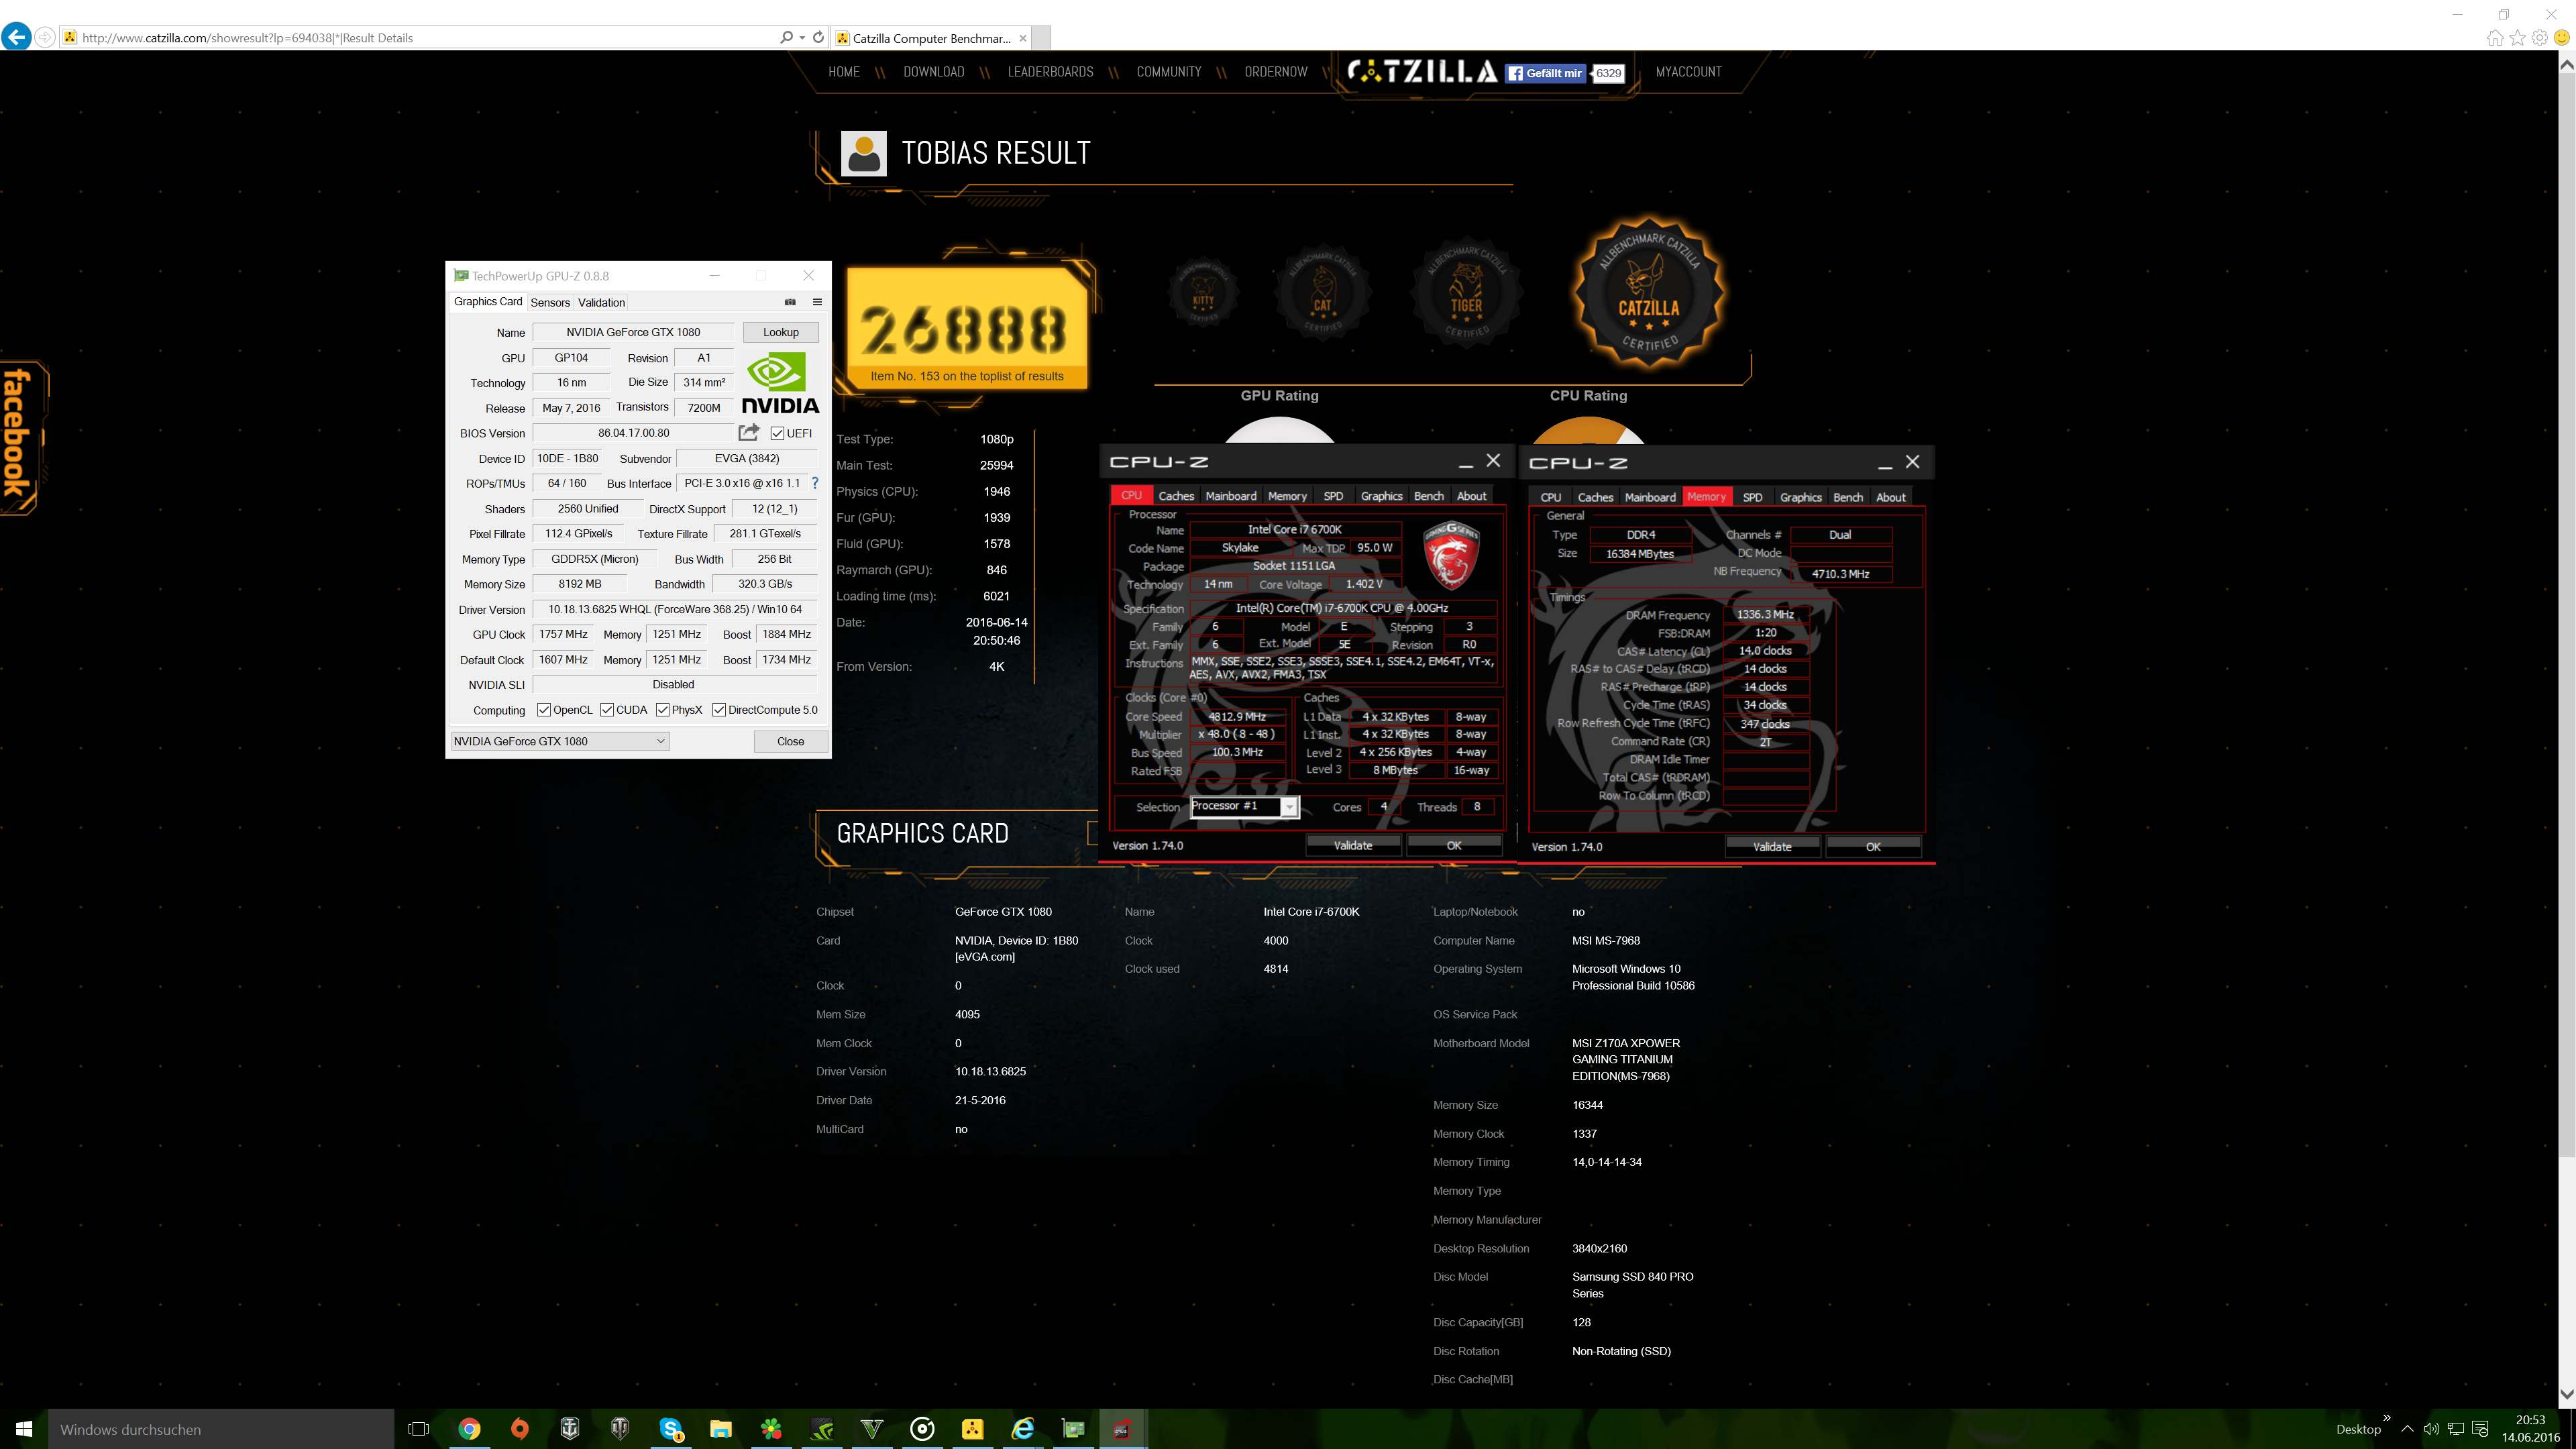Click the ORDERNOW navigation link

tap(1276, 72)
